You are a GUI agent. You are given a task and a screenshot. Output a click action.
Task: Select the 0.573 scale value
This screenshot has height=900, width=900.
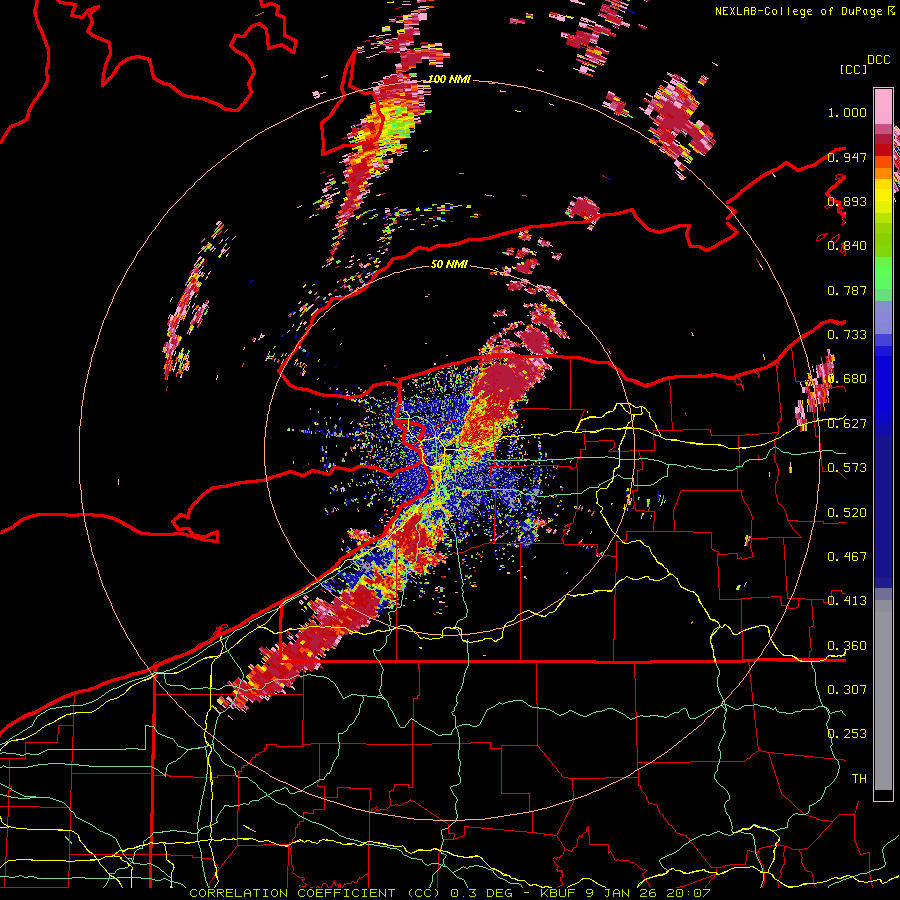[x=847, y=468]
